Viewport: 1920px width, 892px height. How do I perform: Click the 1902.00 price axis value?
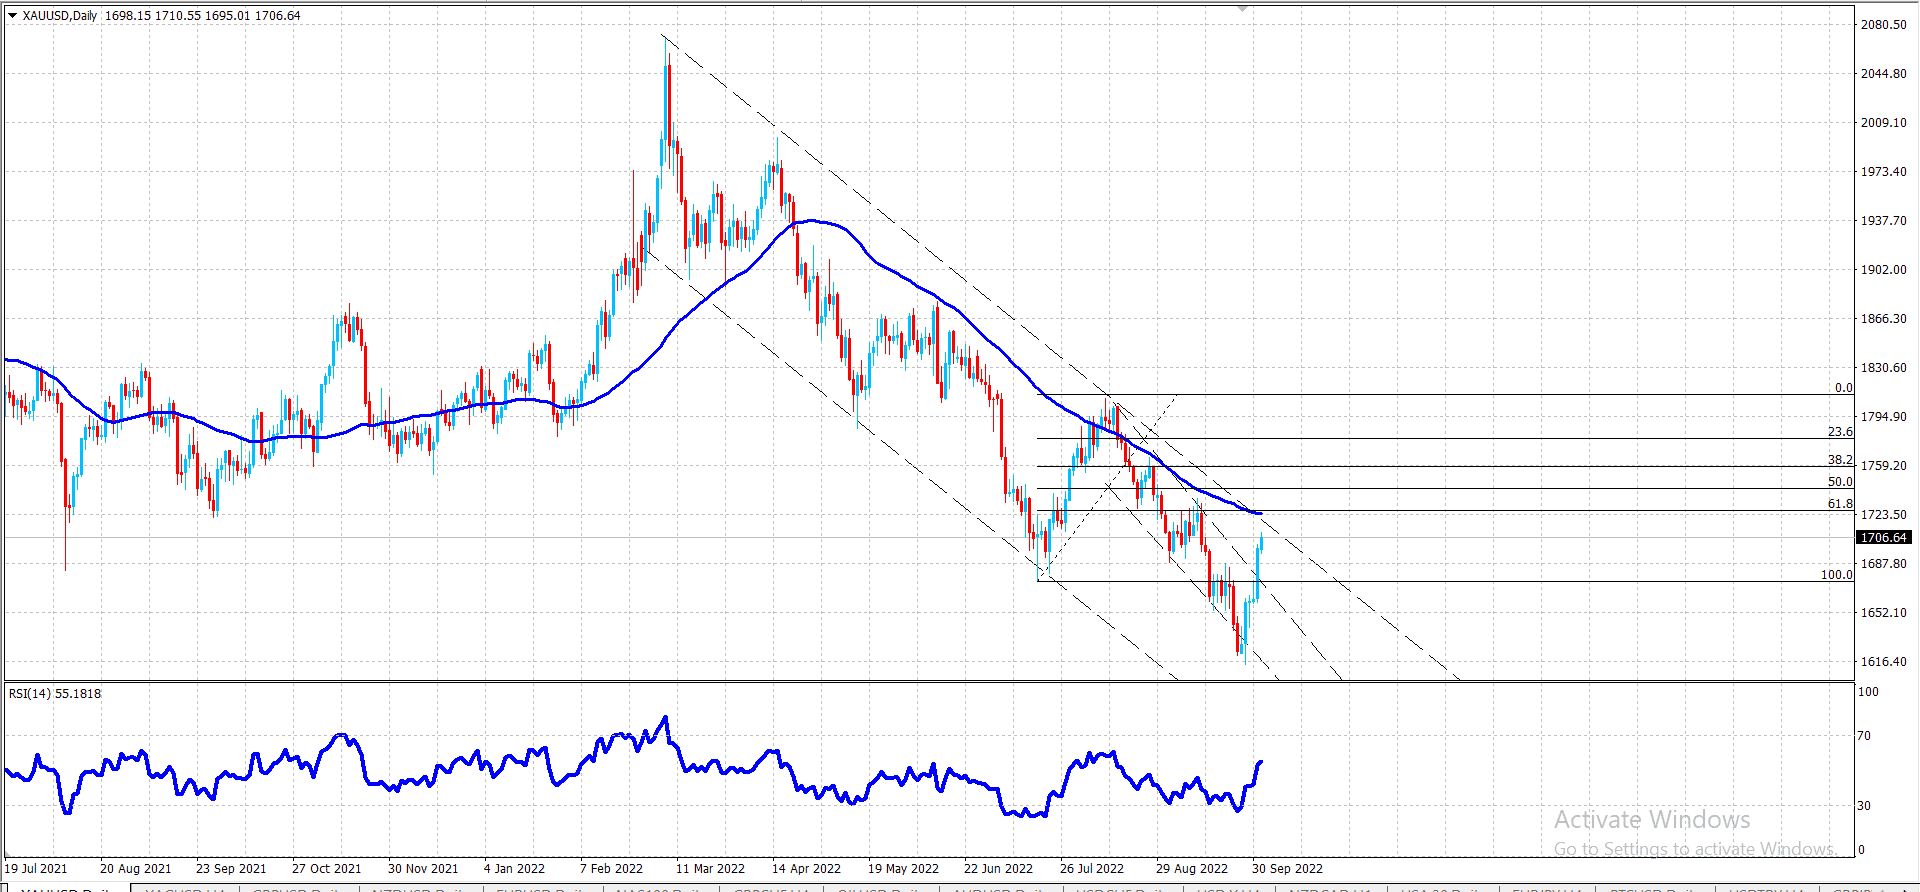(1883, 270)
